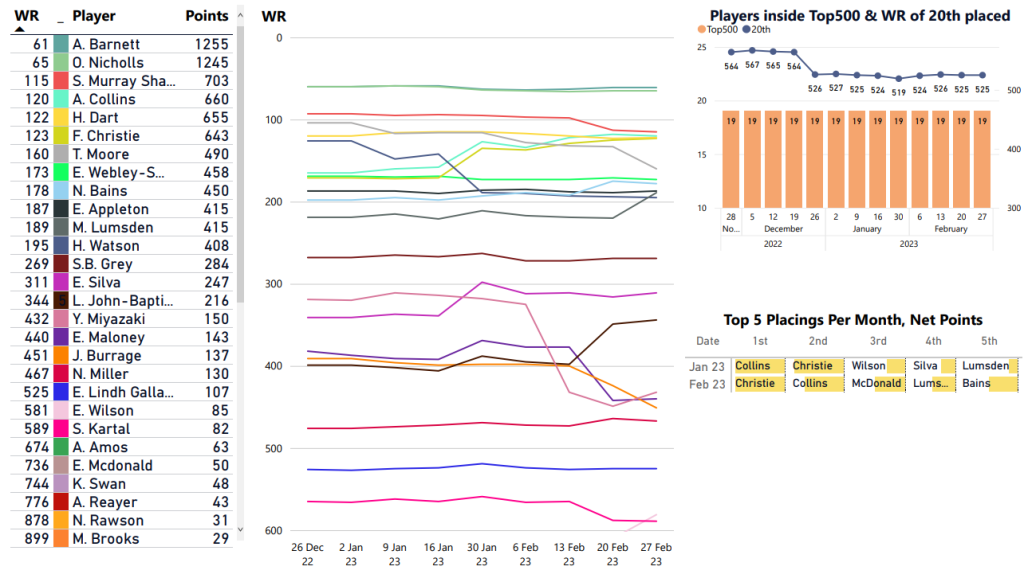
Task: Click the 2022 year axis label
Action: coord(774,242)
